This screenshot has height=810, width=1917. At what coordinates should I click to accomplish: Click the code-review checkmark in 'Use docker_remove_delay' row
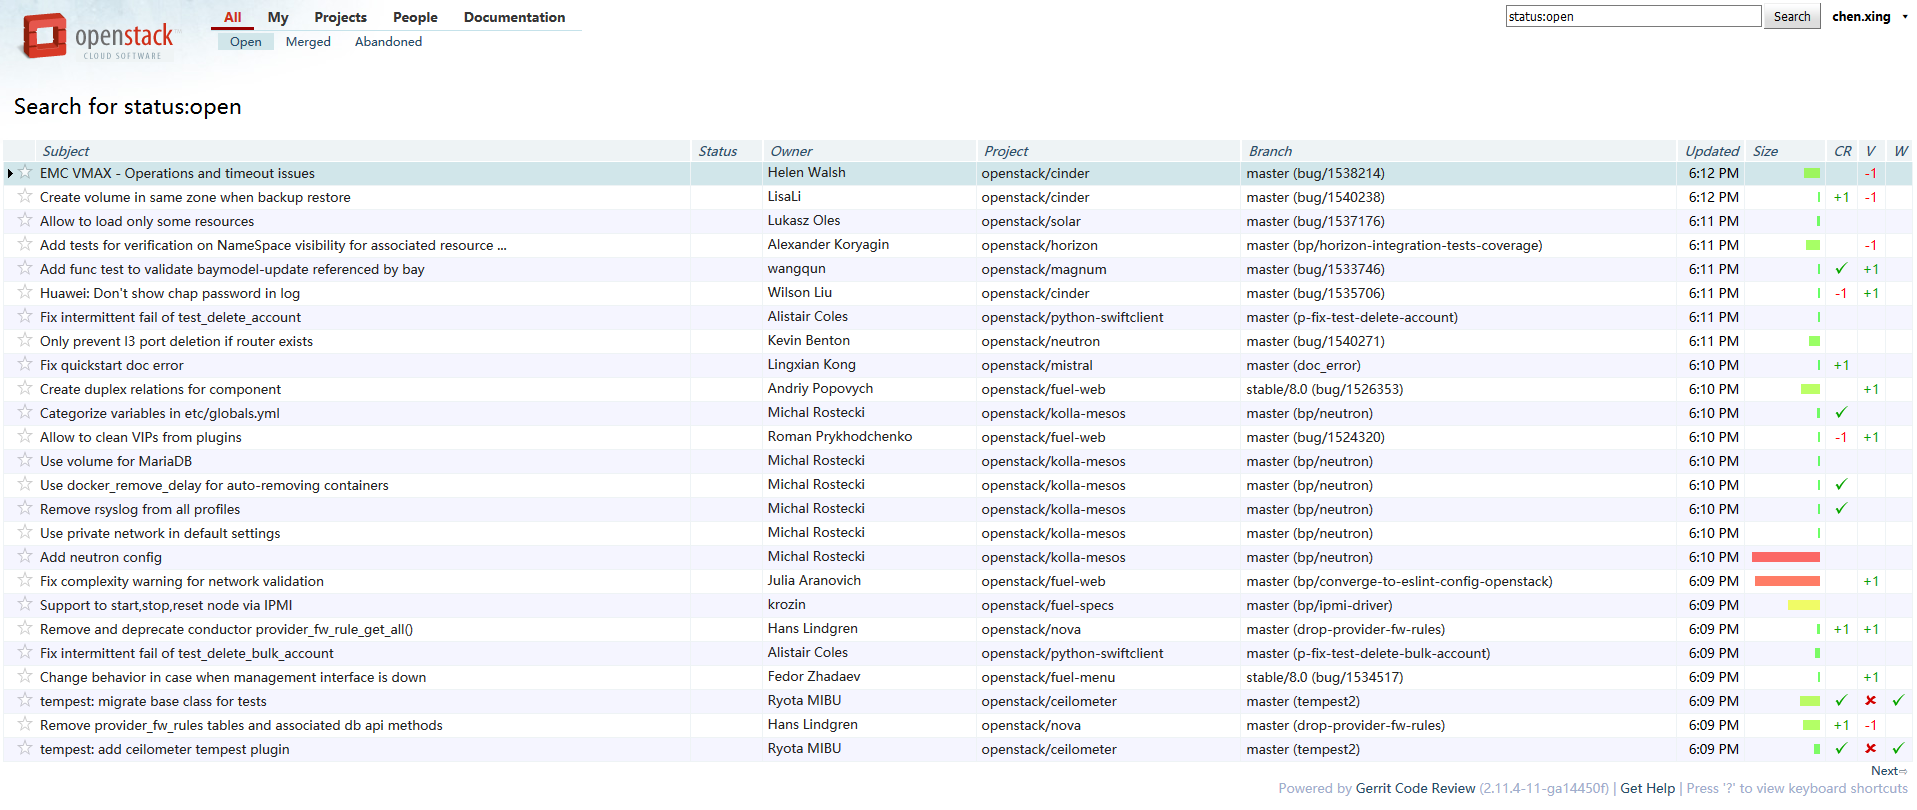click(x=1841, y=484)
